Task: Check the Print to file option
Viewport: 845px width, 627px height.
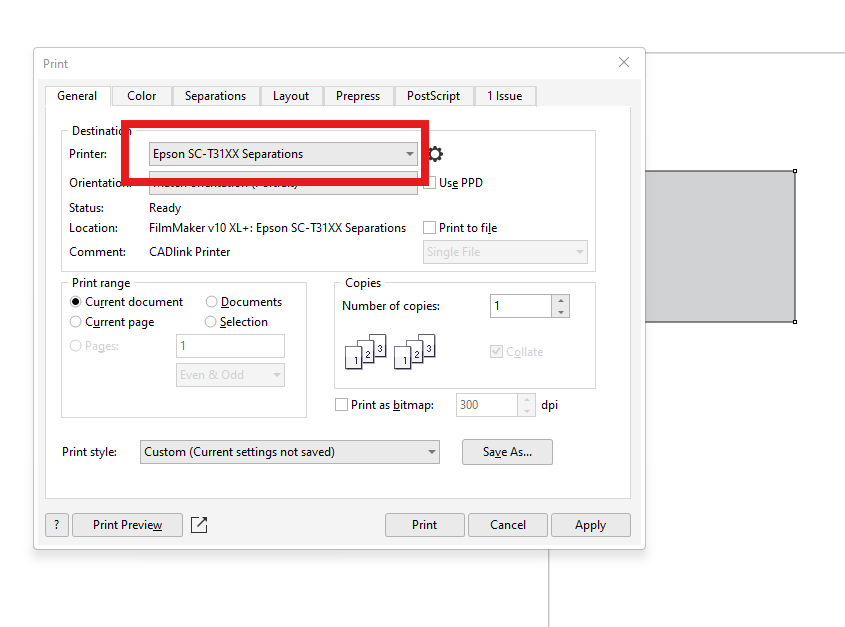Action: click(x=430, y=228)
